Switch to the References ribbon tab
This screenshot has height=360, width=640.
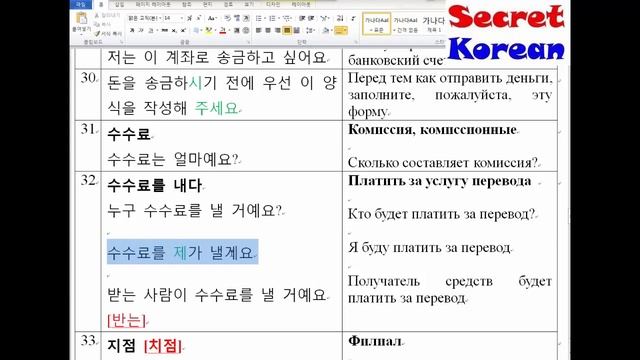tap(186, 4)
